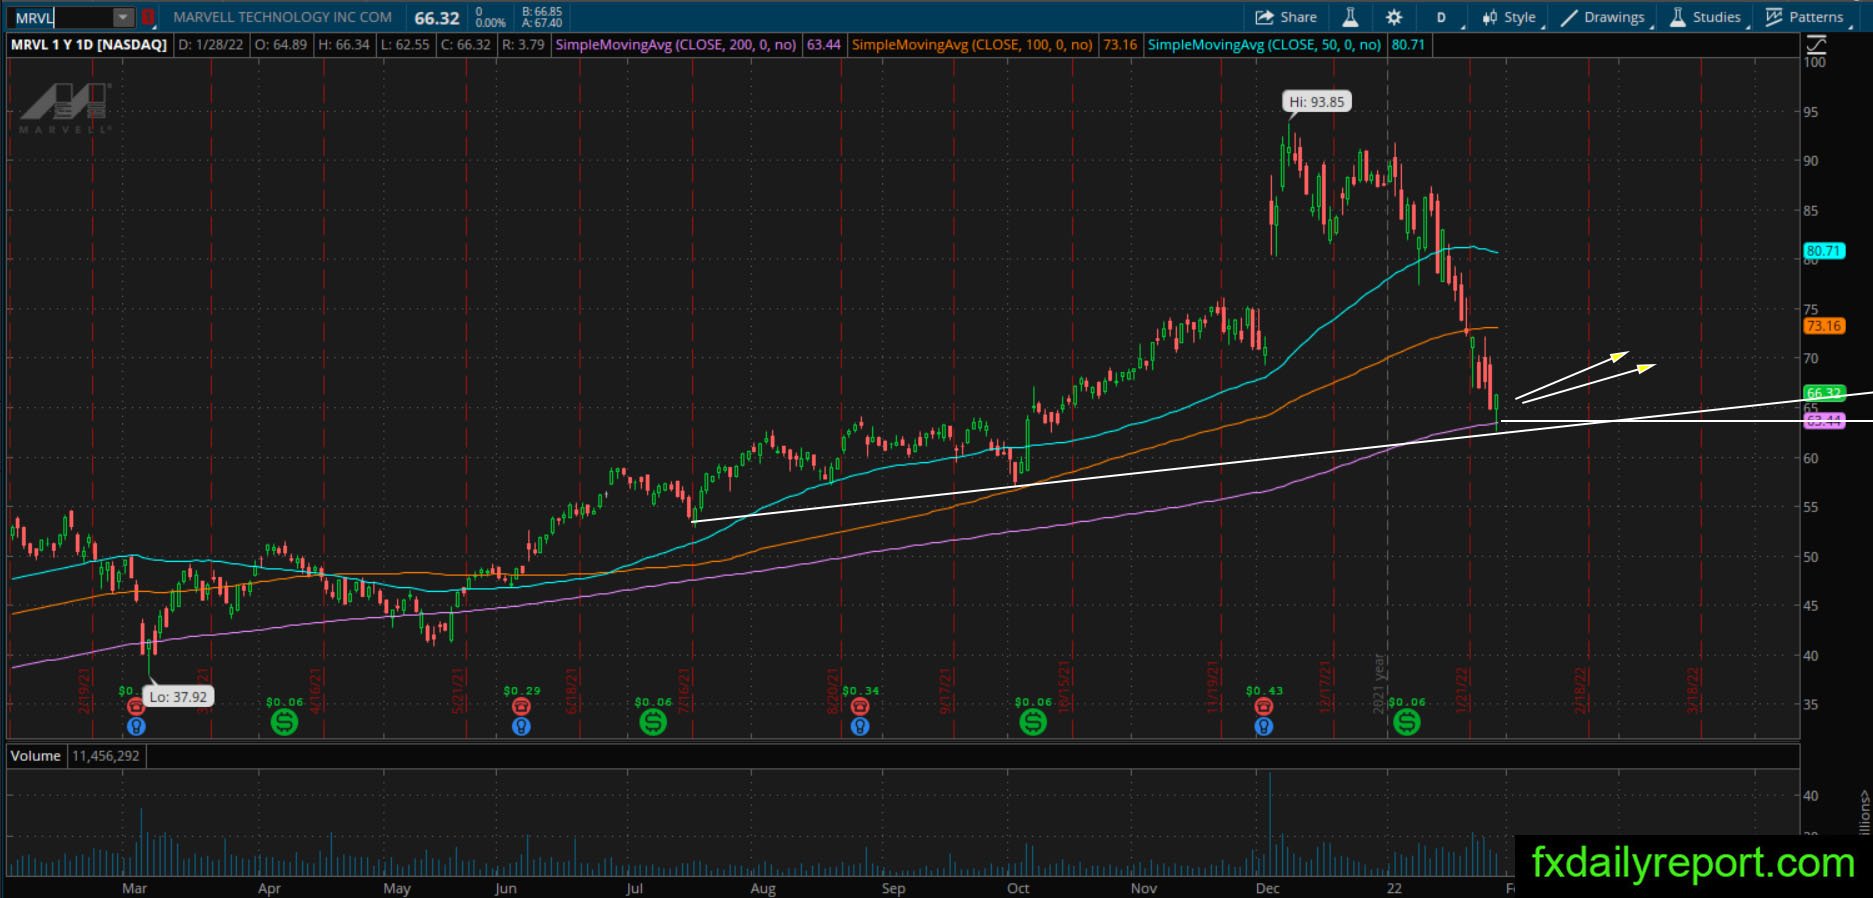Click the H: 66.34 high value
Viewport: 1873px width, 898px height.
tap(343, 45)
